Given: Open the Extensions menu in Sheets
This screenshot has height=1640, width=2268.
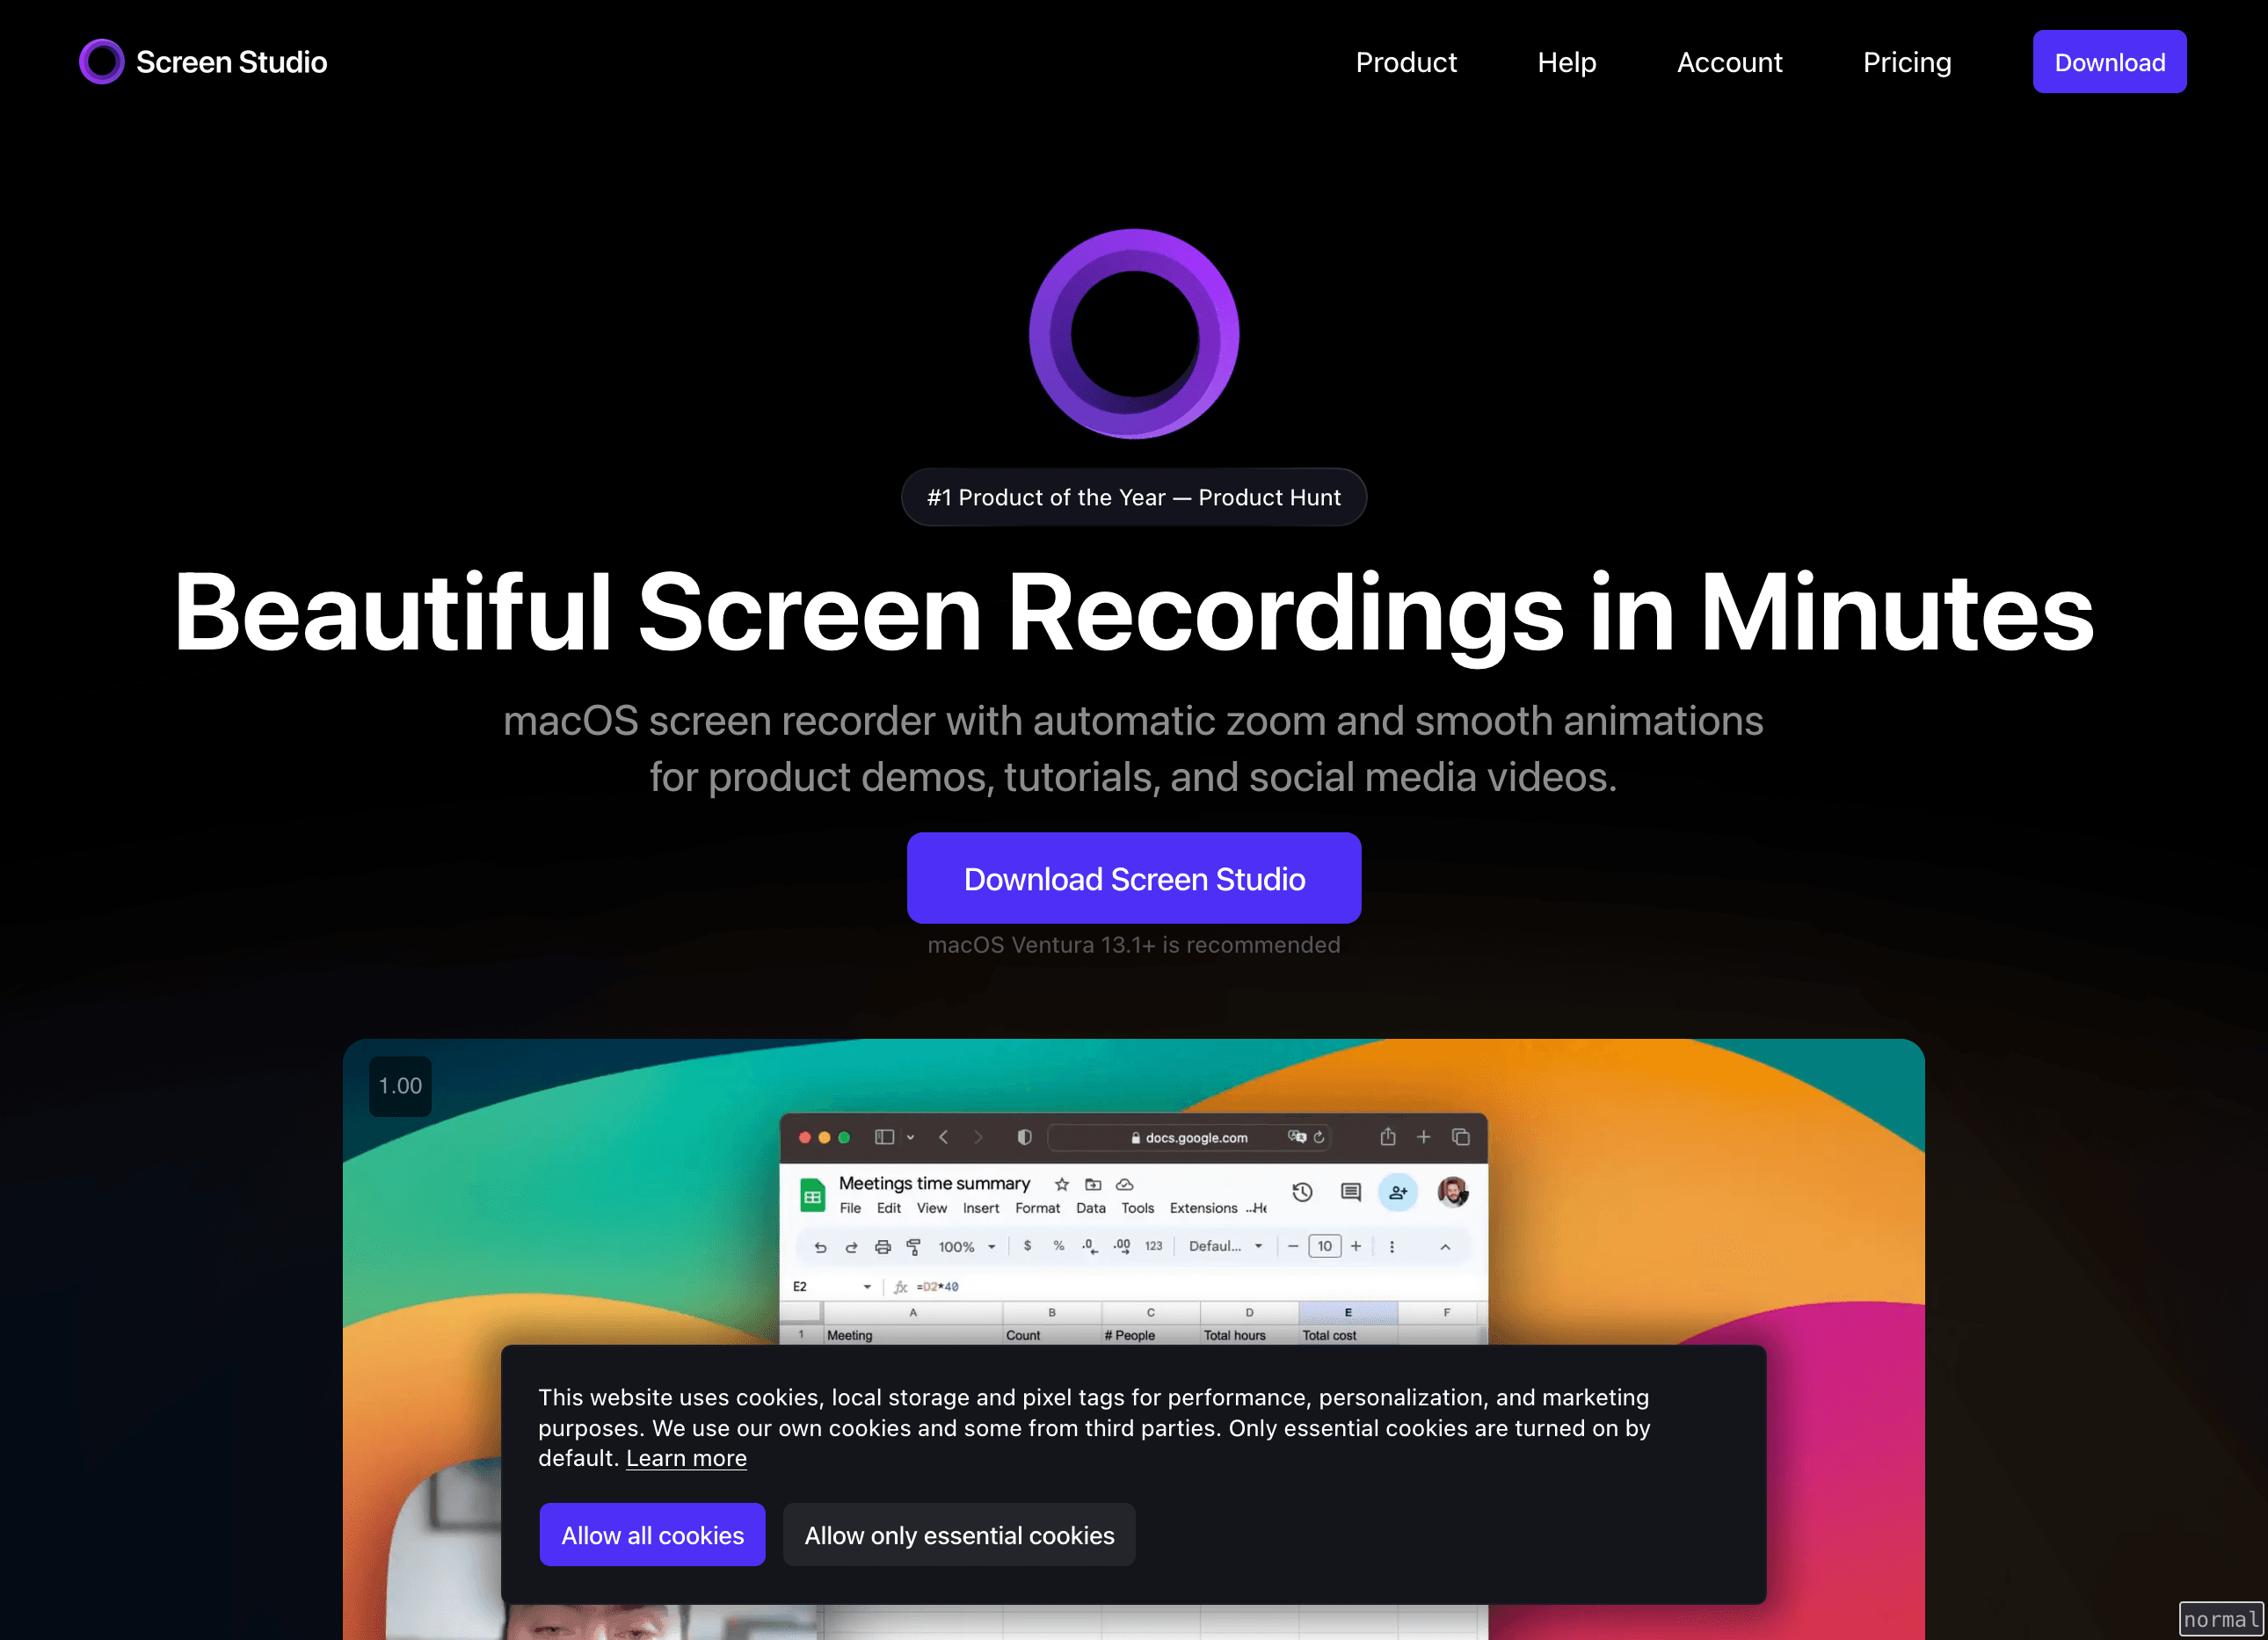Looking at the screenshot, I should (1204, 1208).
